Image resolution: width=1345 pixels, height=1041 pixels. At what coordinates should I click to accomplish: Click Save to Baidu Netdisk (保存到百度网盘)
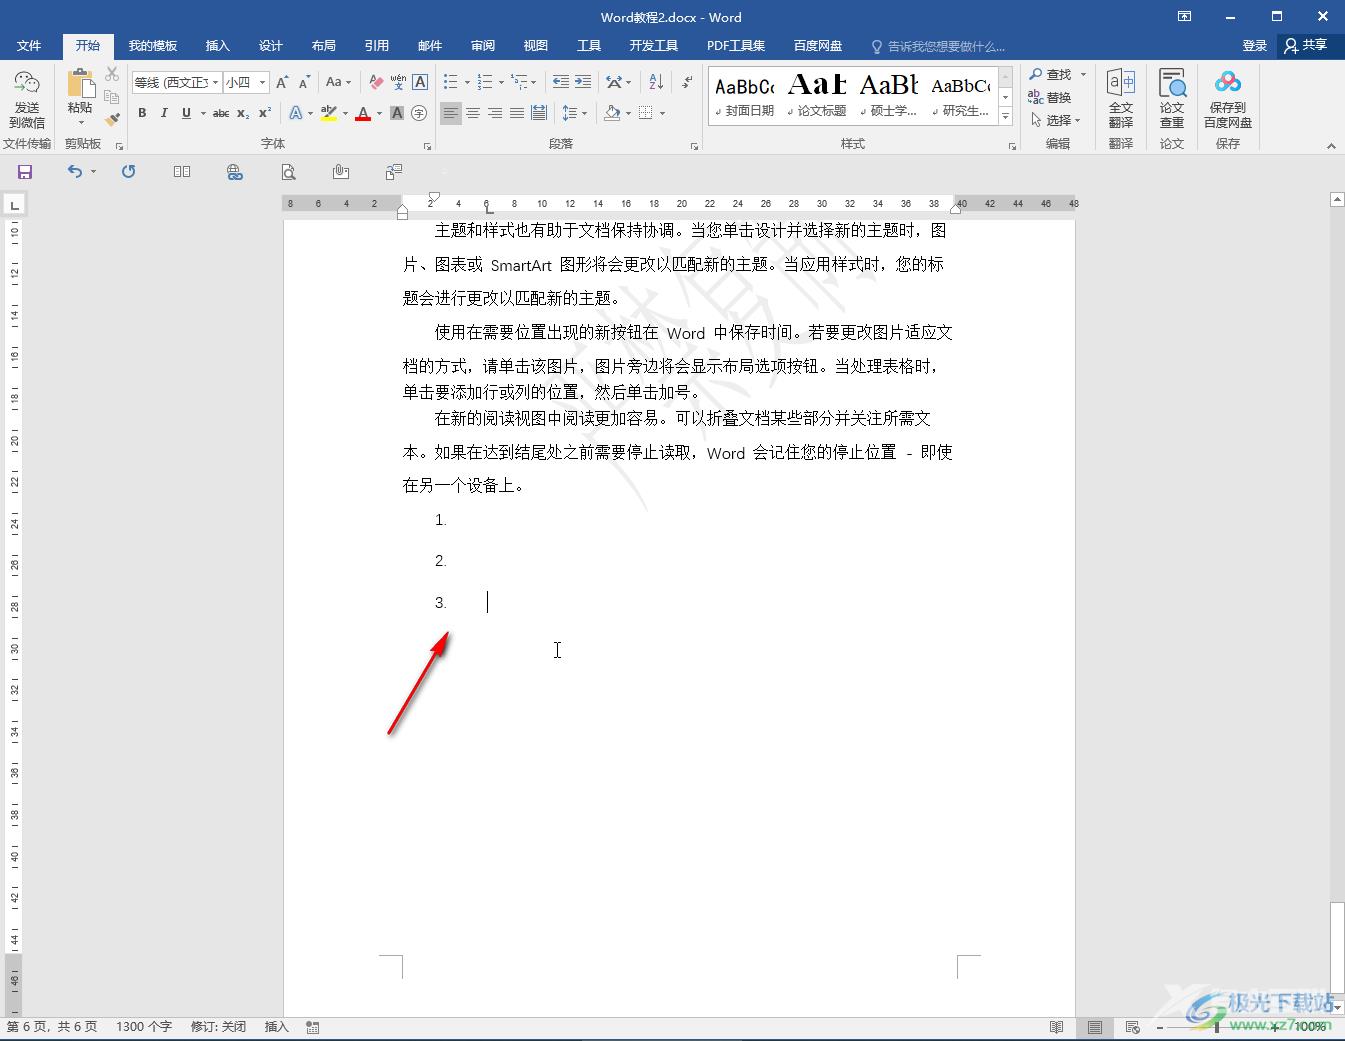pyautogui.click(x=1228, y=99)
